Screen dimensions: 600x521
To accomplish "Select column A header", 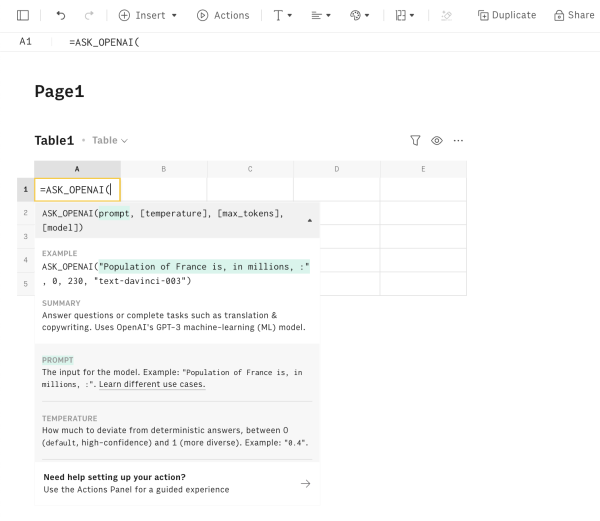I will pos(77,169).
